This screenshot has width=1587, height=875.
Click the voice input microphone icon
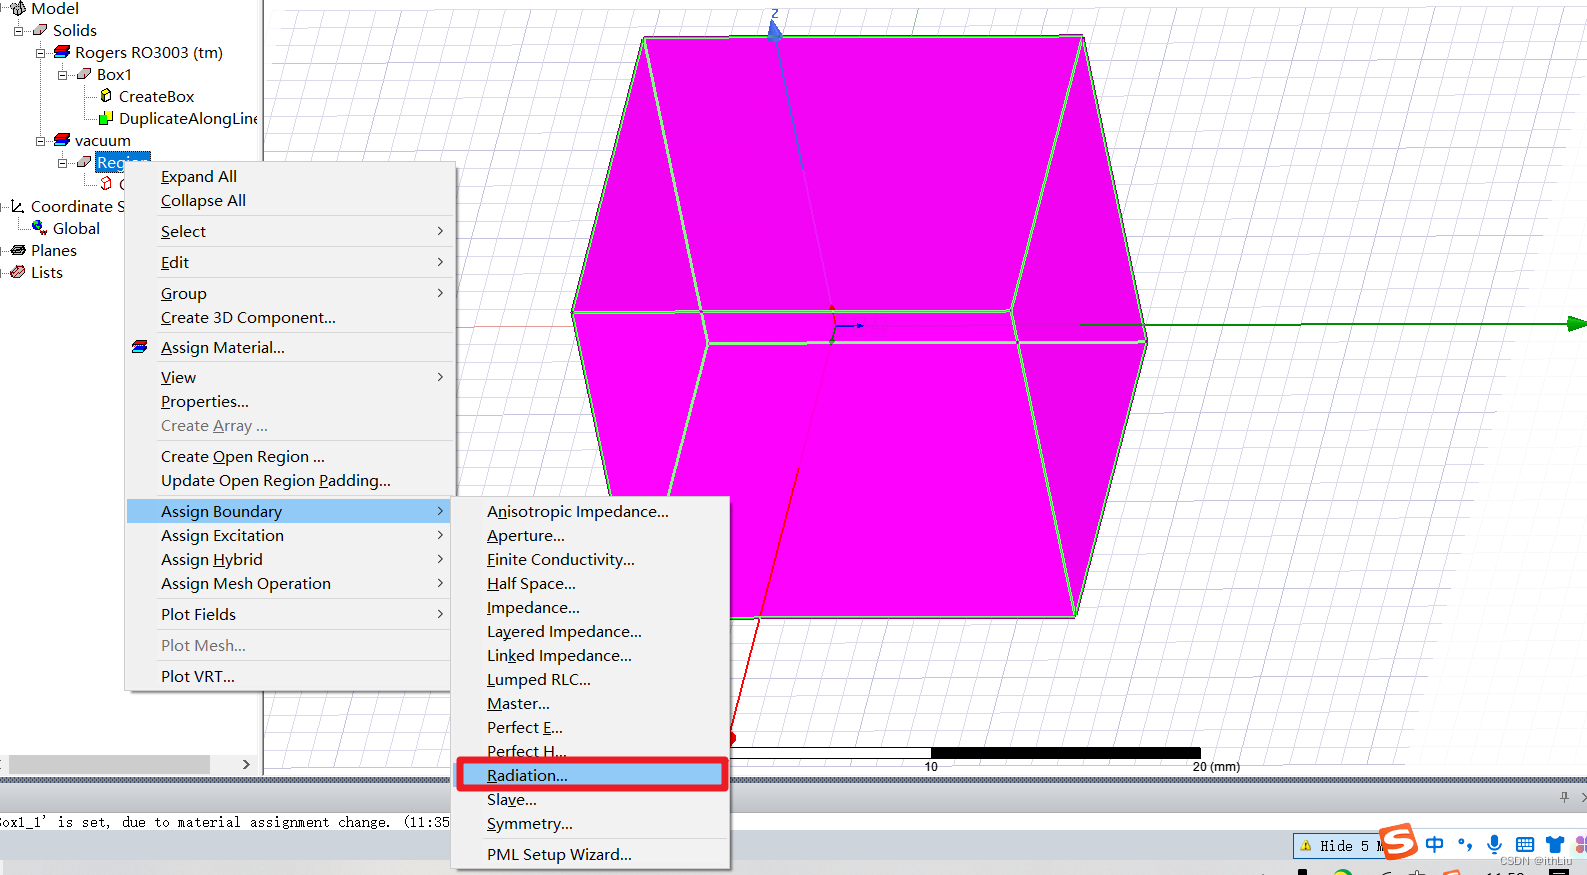1494,844
